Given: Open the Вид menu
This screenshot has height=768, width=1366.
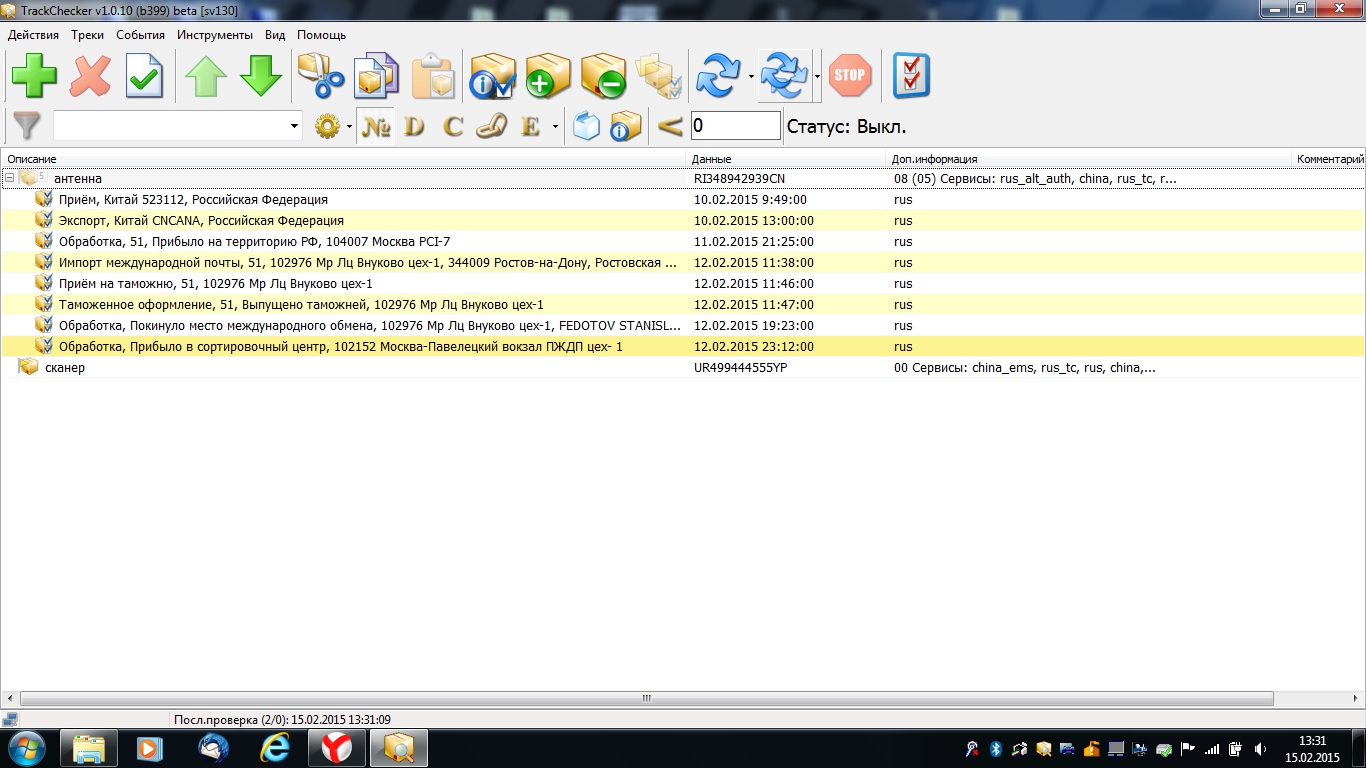Looking at the screenshot, I should point(275,35).
